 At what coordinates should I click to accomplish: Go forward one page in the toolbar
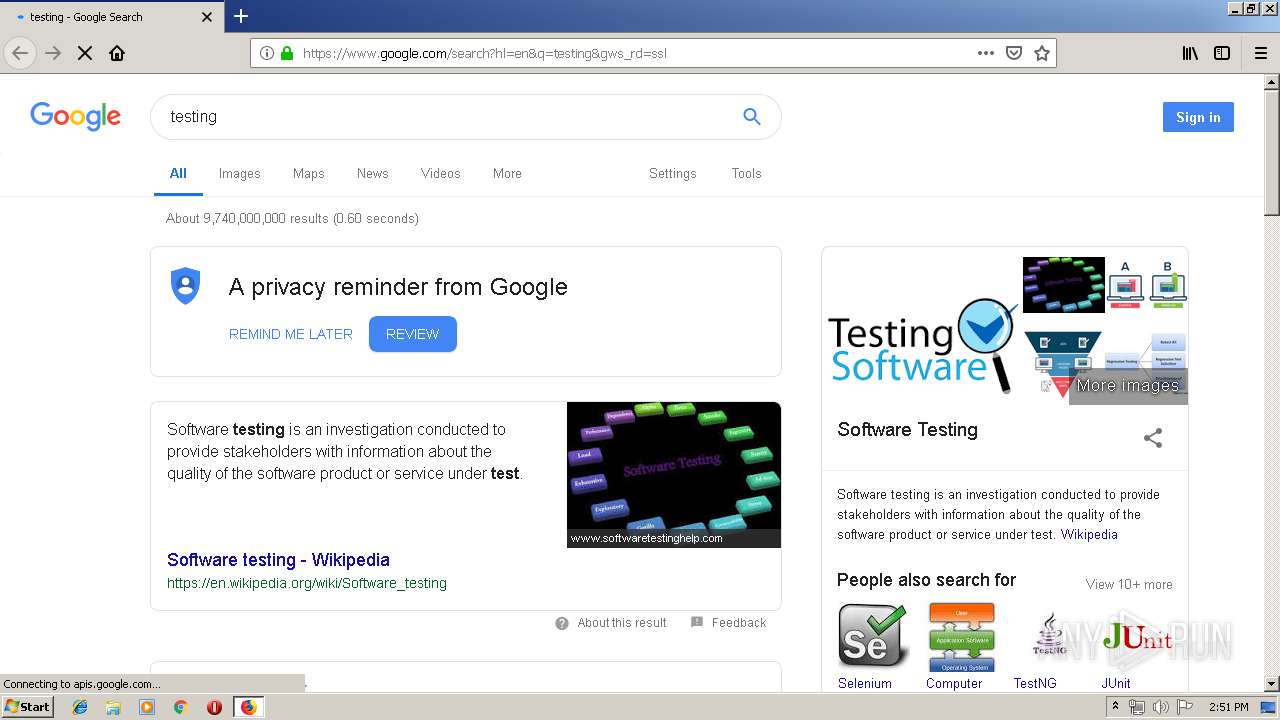coord(53,53)
